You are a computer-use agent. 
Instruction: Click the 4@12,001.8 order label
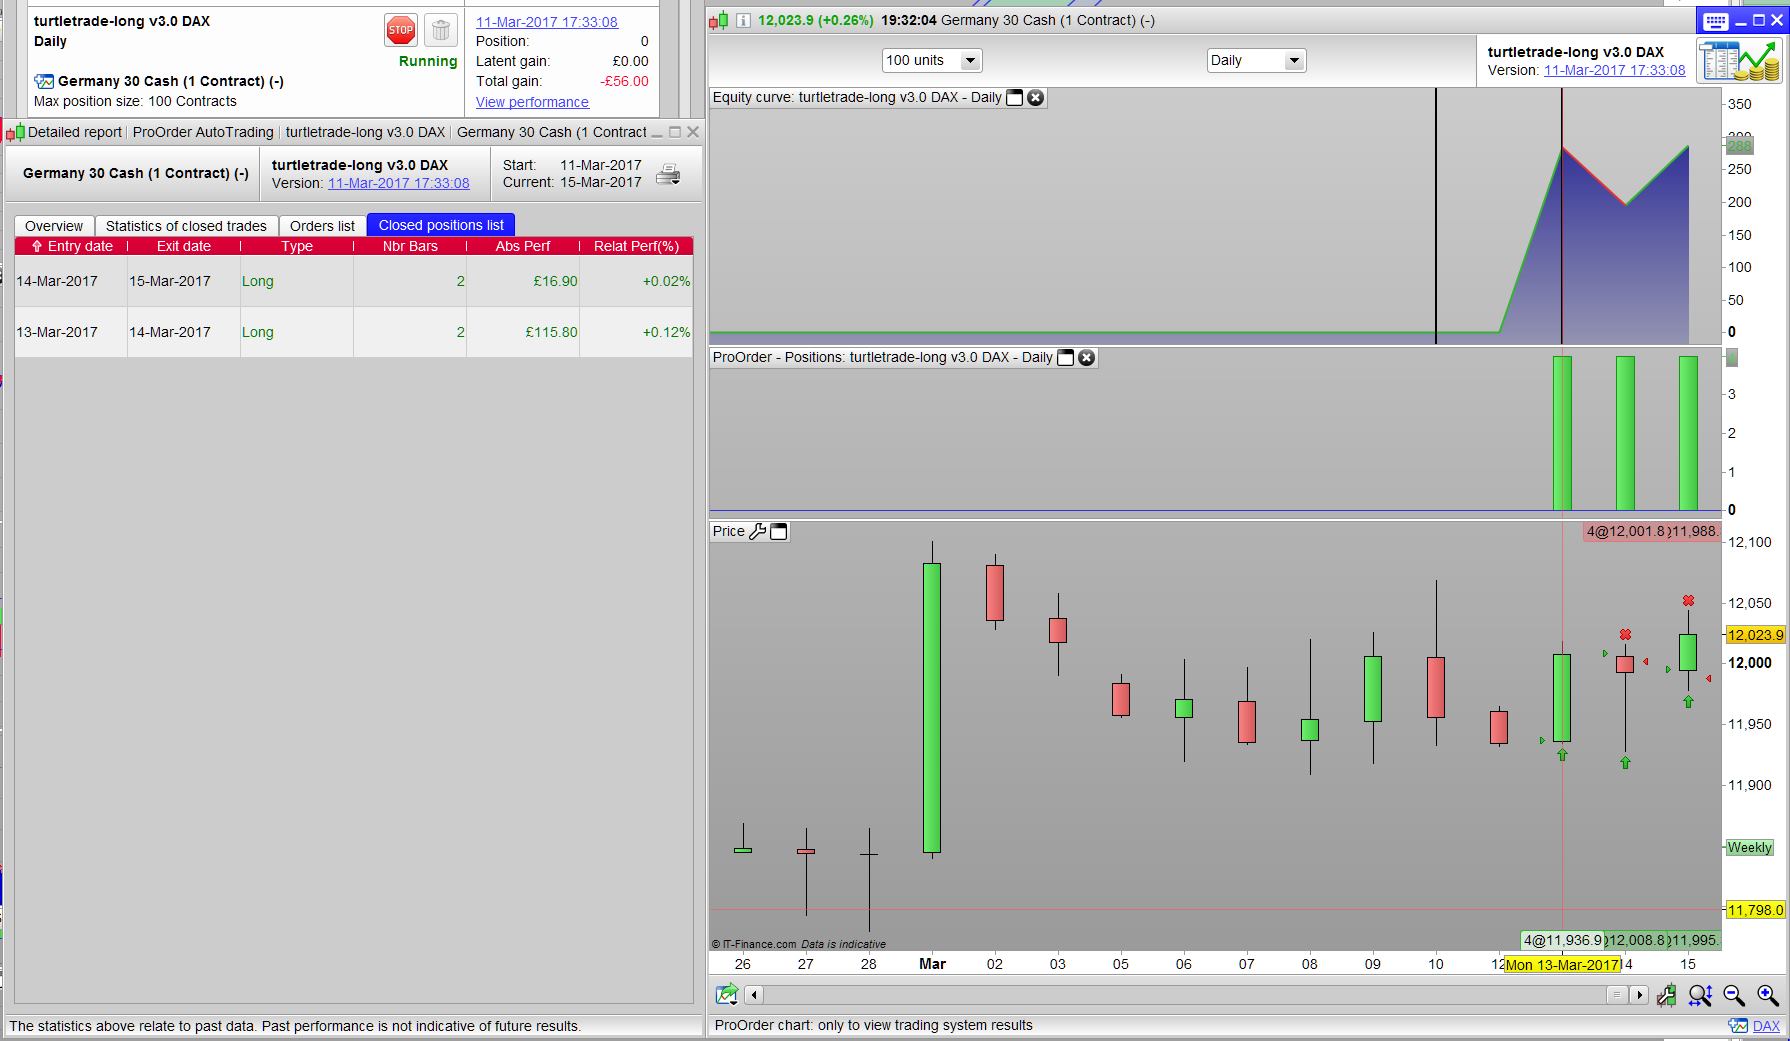(x=1626, y=532)
